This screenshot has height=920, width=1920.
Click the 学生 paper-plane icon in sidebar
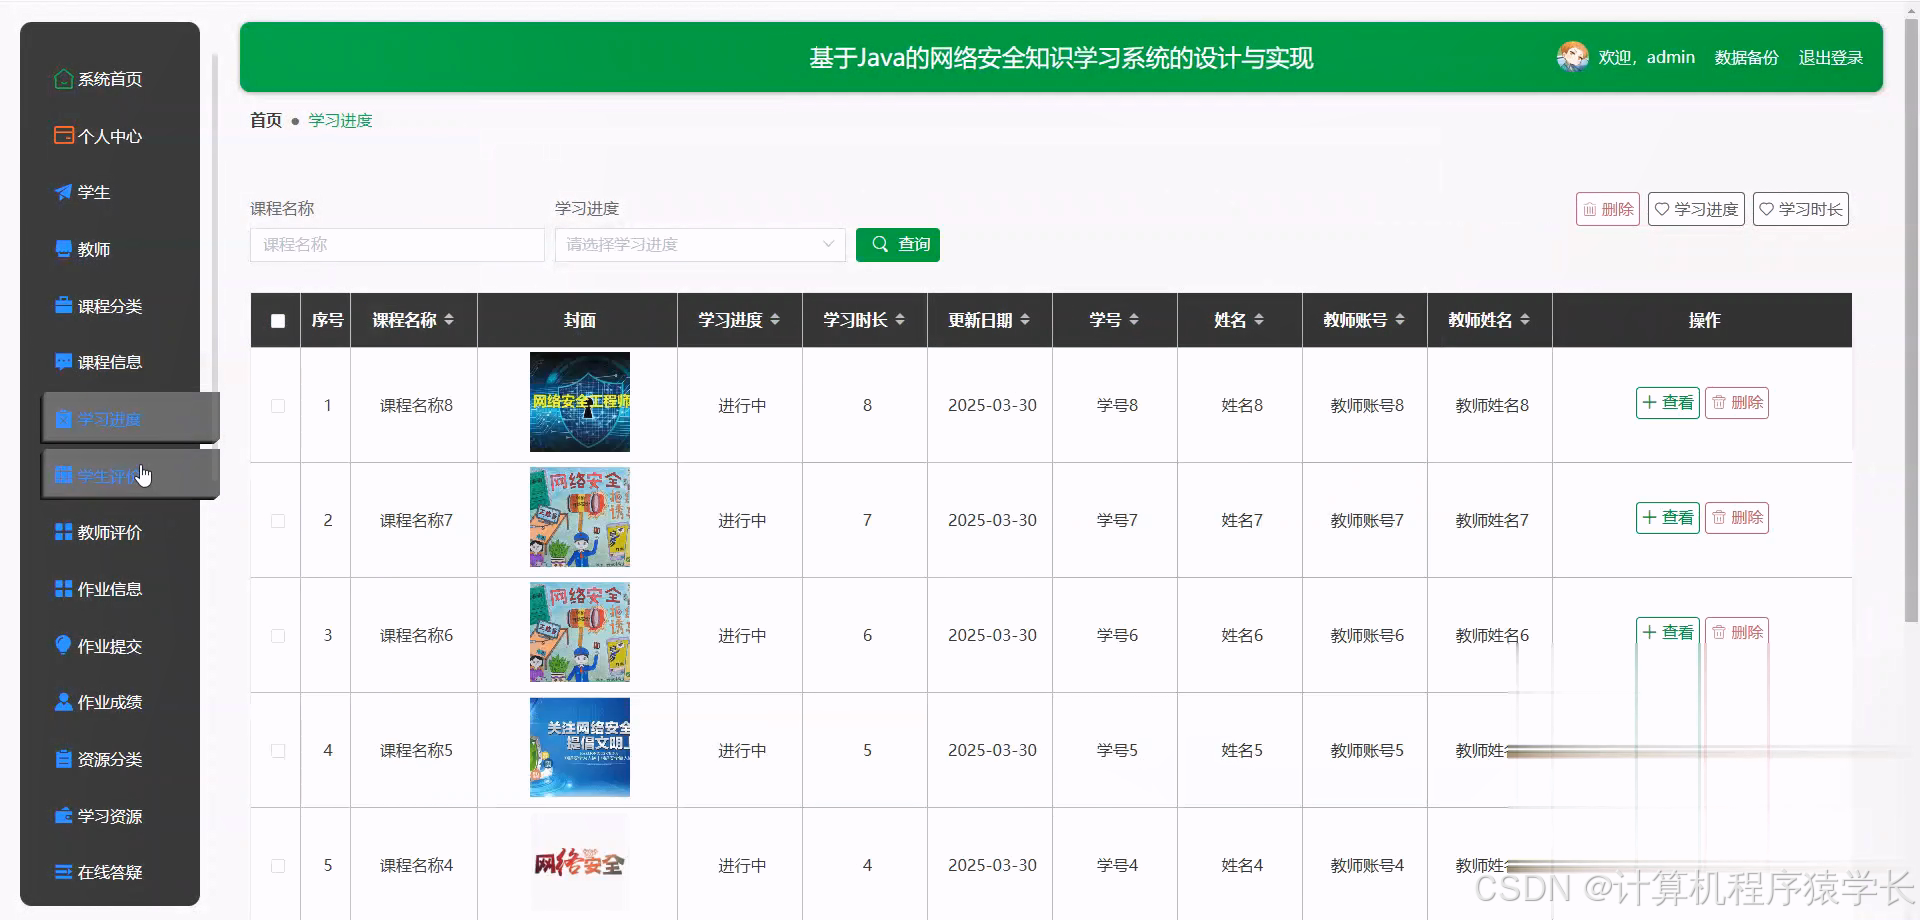pos(62,192)
